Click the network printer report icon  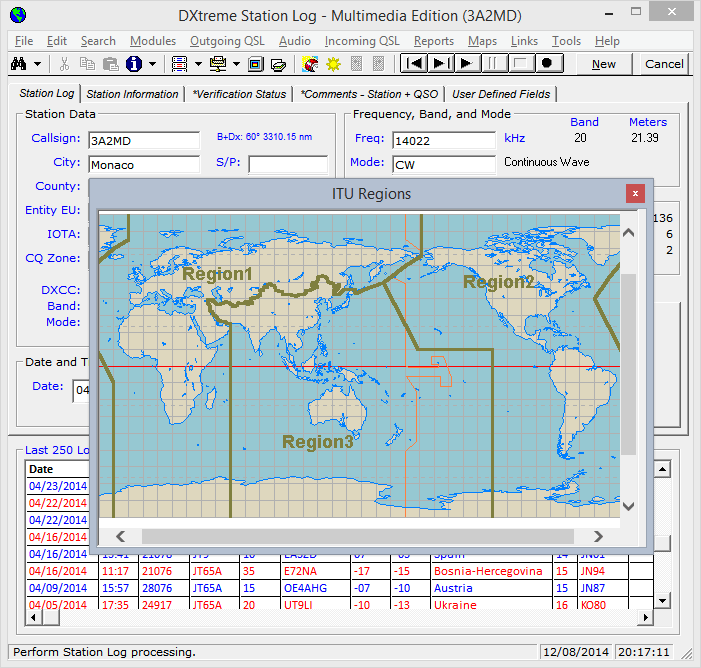(218, 64)
